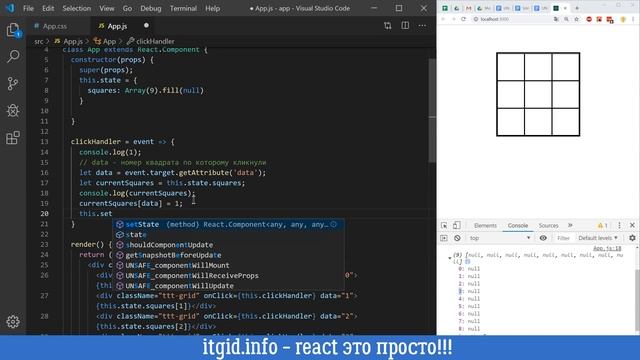The height and width of the screenshot is (360, 640).
Task: Choose the state autocomplete suggestion
Action: [228, 234]
